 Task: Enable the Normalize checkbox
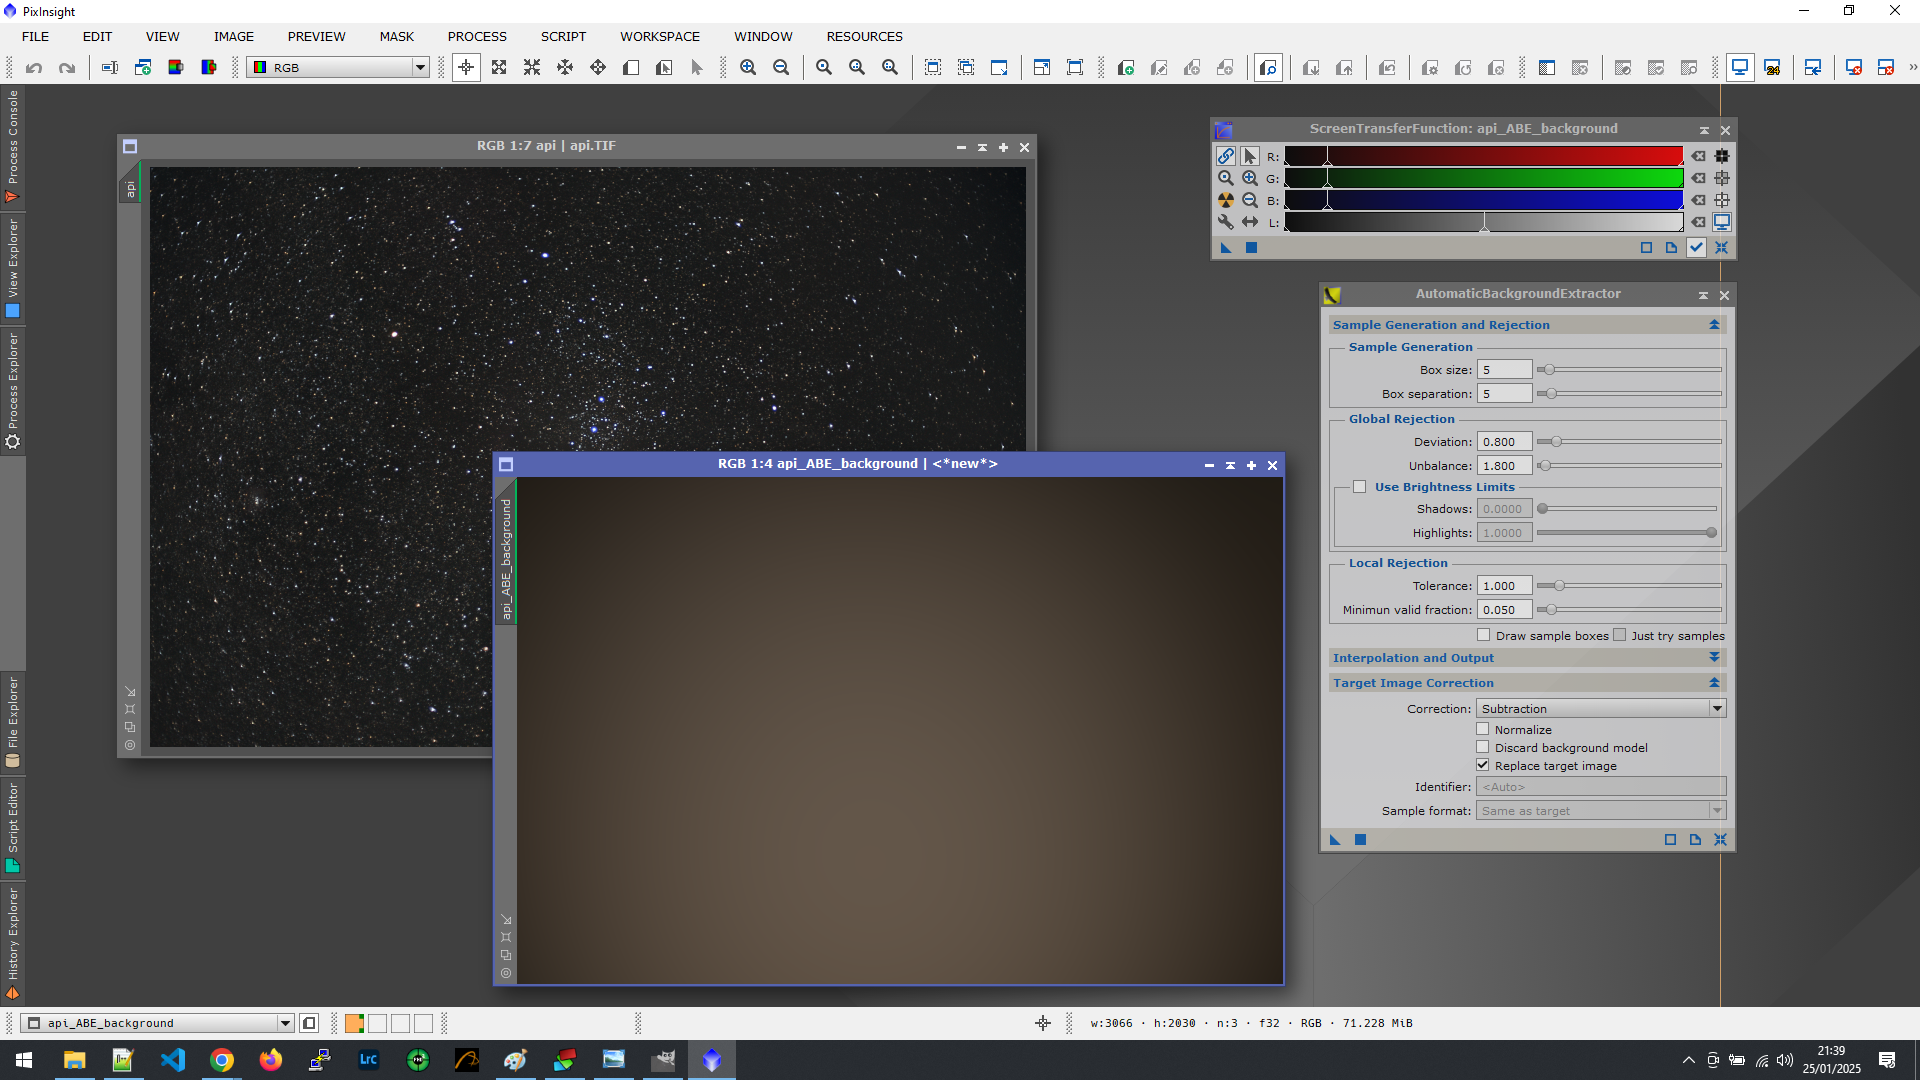coord(1483,729)
